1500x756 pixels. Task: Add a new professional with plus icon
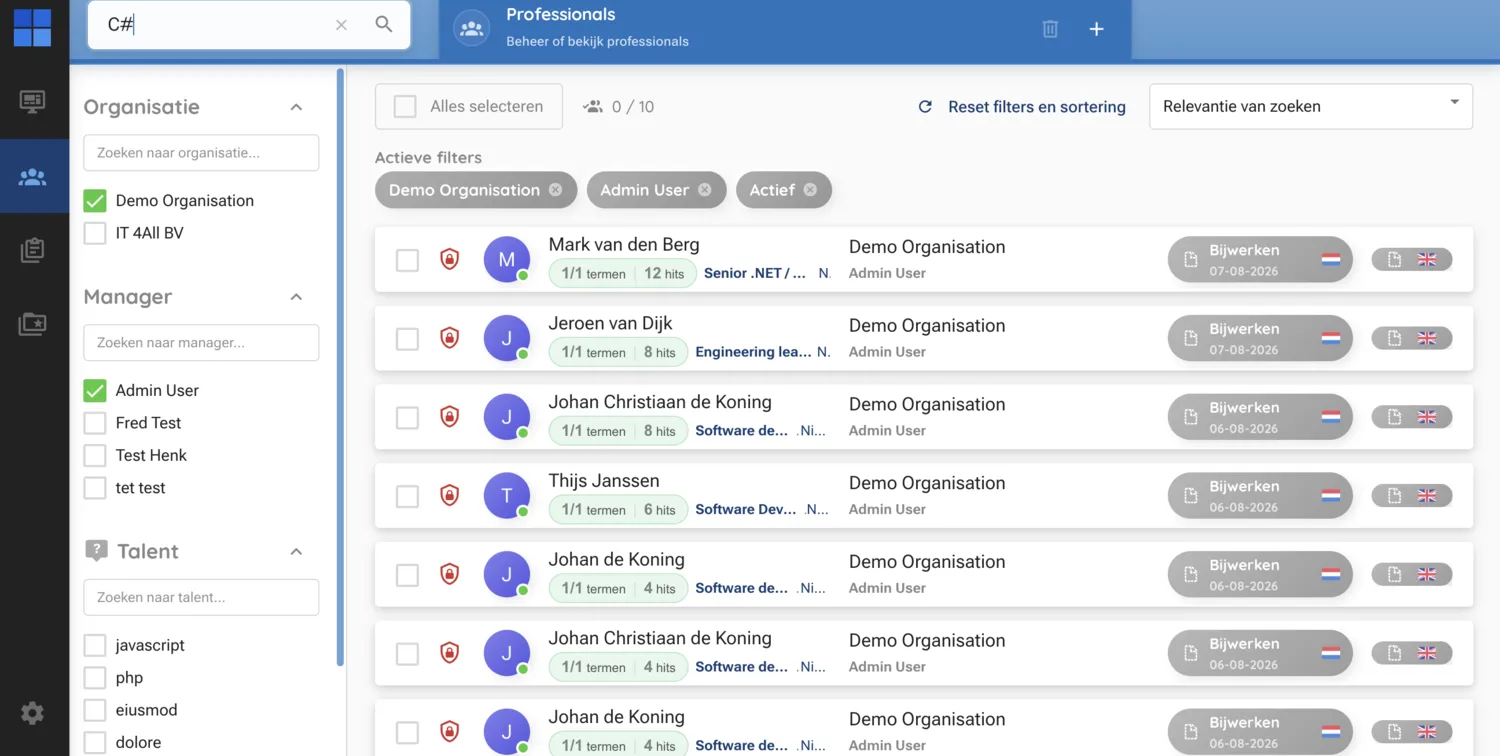pyautogui.click(x=1096, y=29)
